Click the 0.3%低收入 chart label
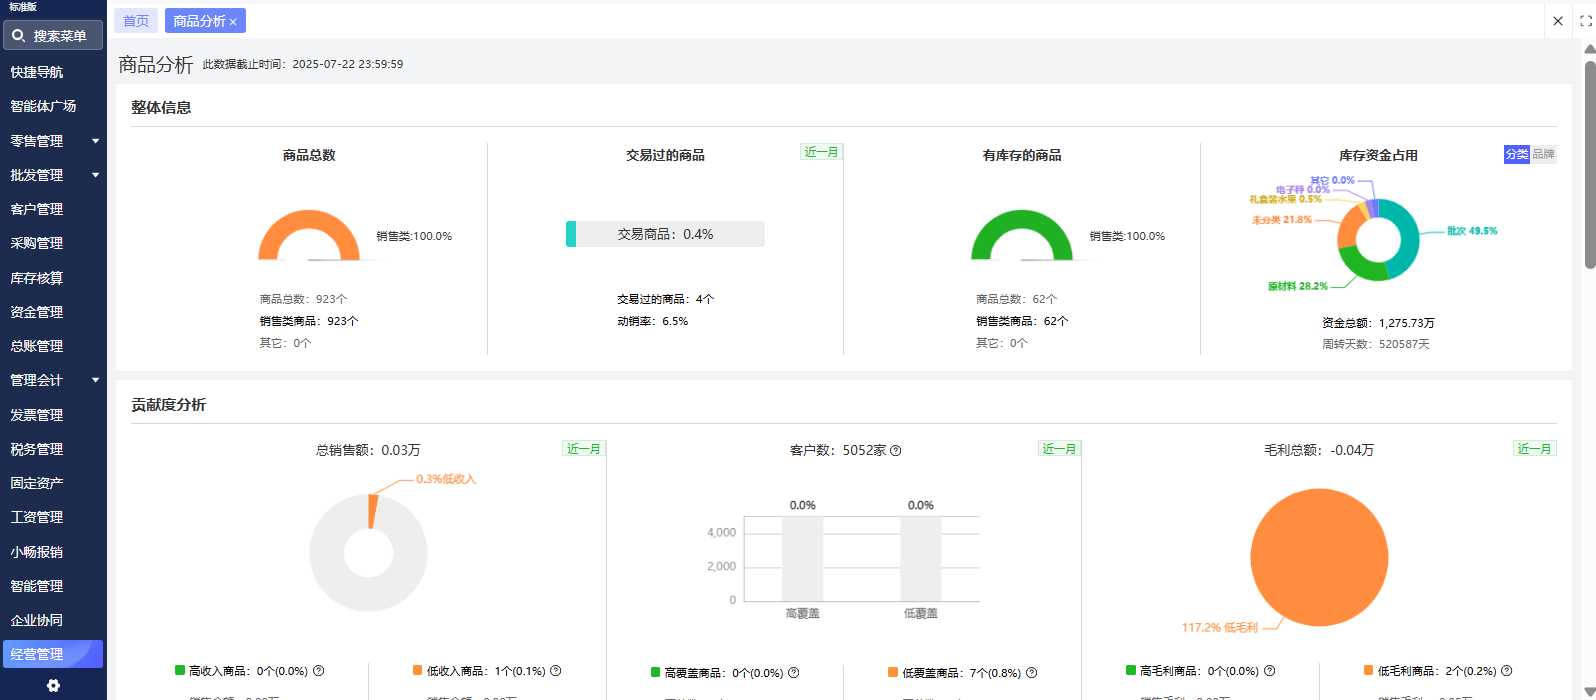1596x700 pixels. [446, 479]
